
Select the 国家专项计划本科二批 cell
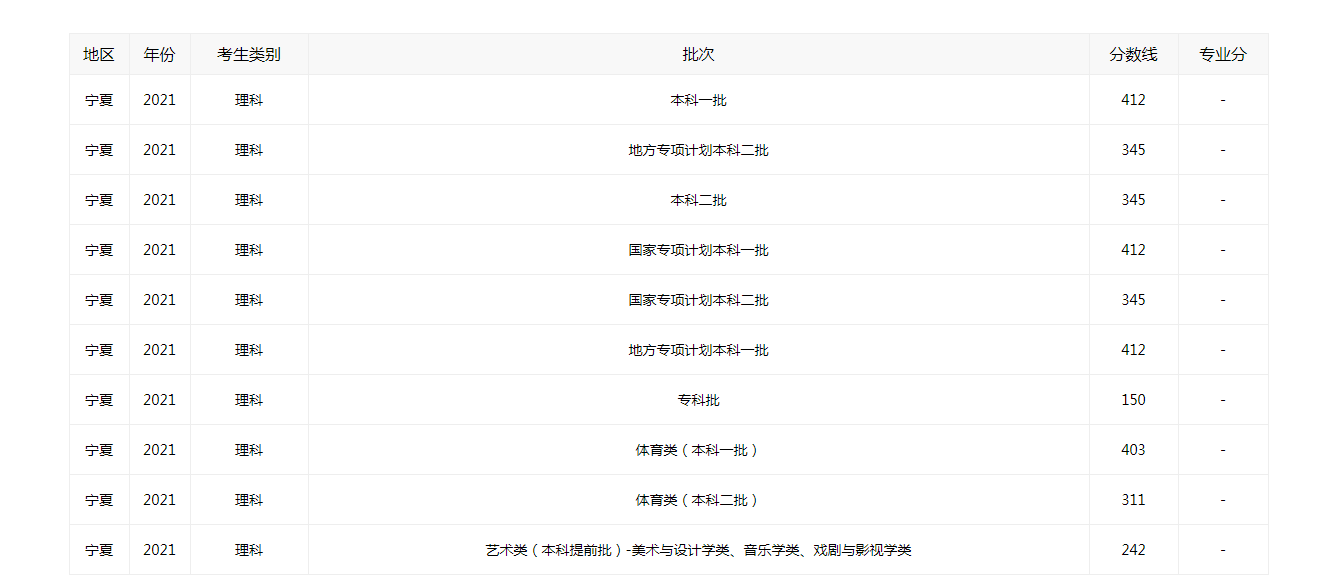coord(699,300)
